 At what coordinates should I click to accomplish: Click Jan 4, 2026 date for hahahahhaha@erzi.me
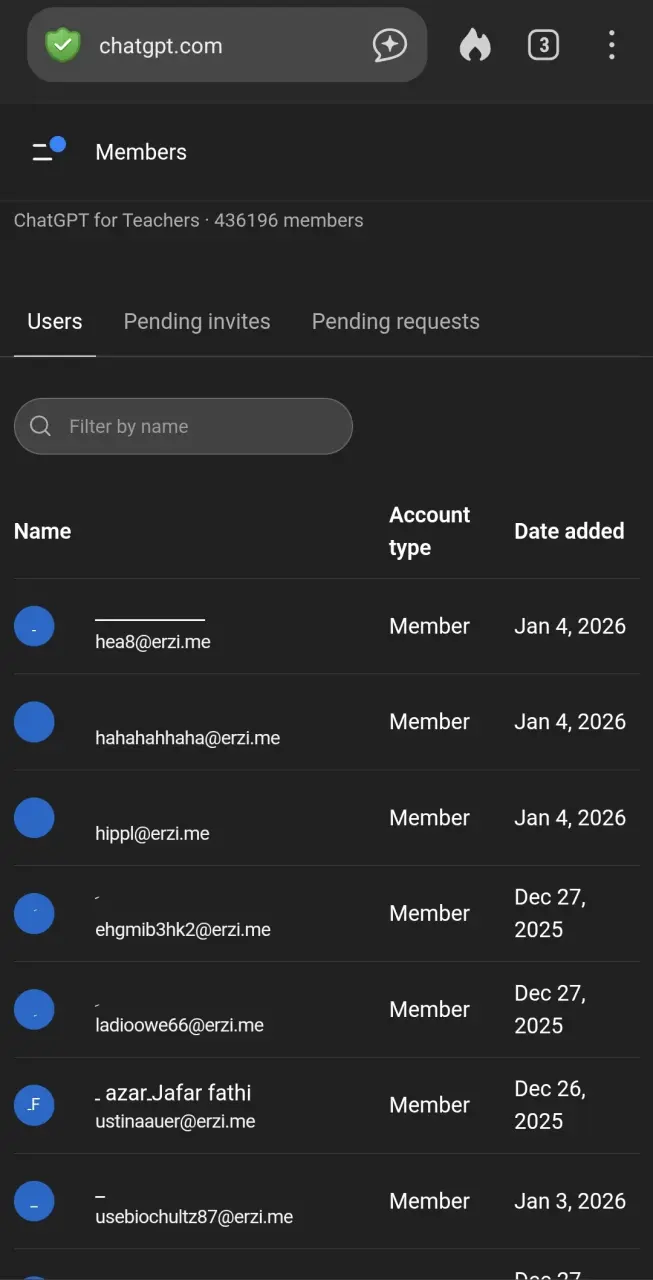point(570,722)
